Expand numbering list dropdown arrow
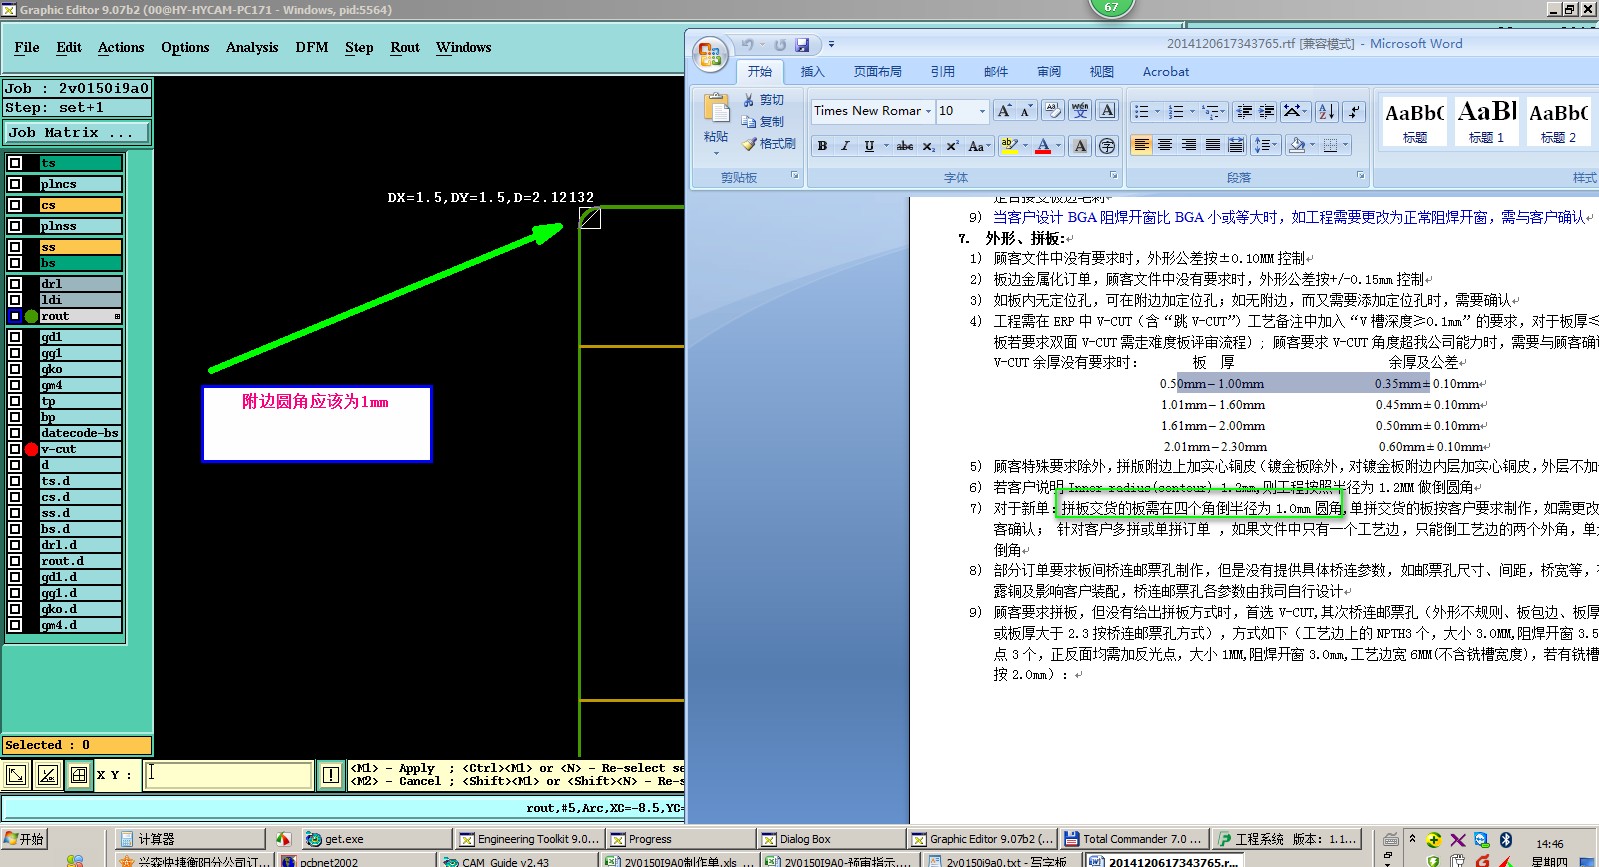The width and height of the screenshot is (1599, 867). (1192, 111)
